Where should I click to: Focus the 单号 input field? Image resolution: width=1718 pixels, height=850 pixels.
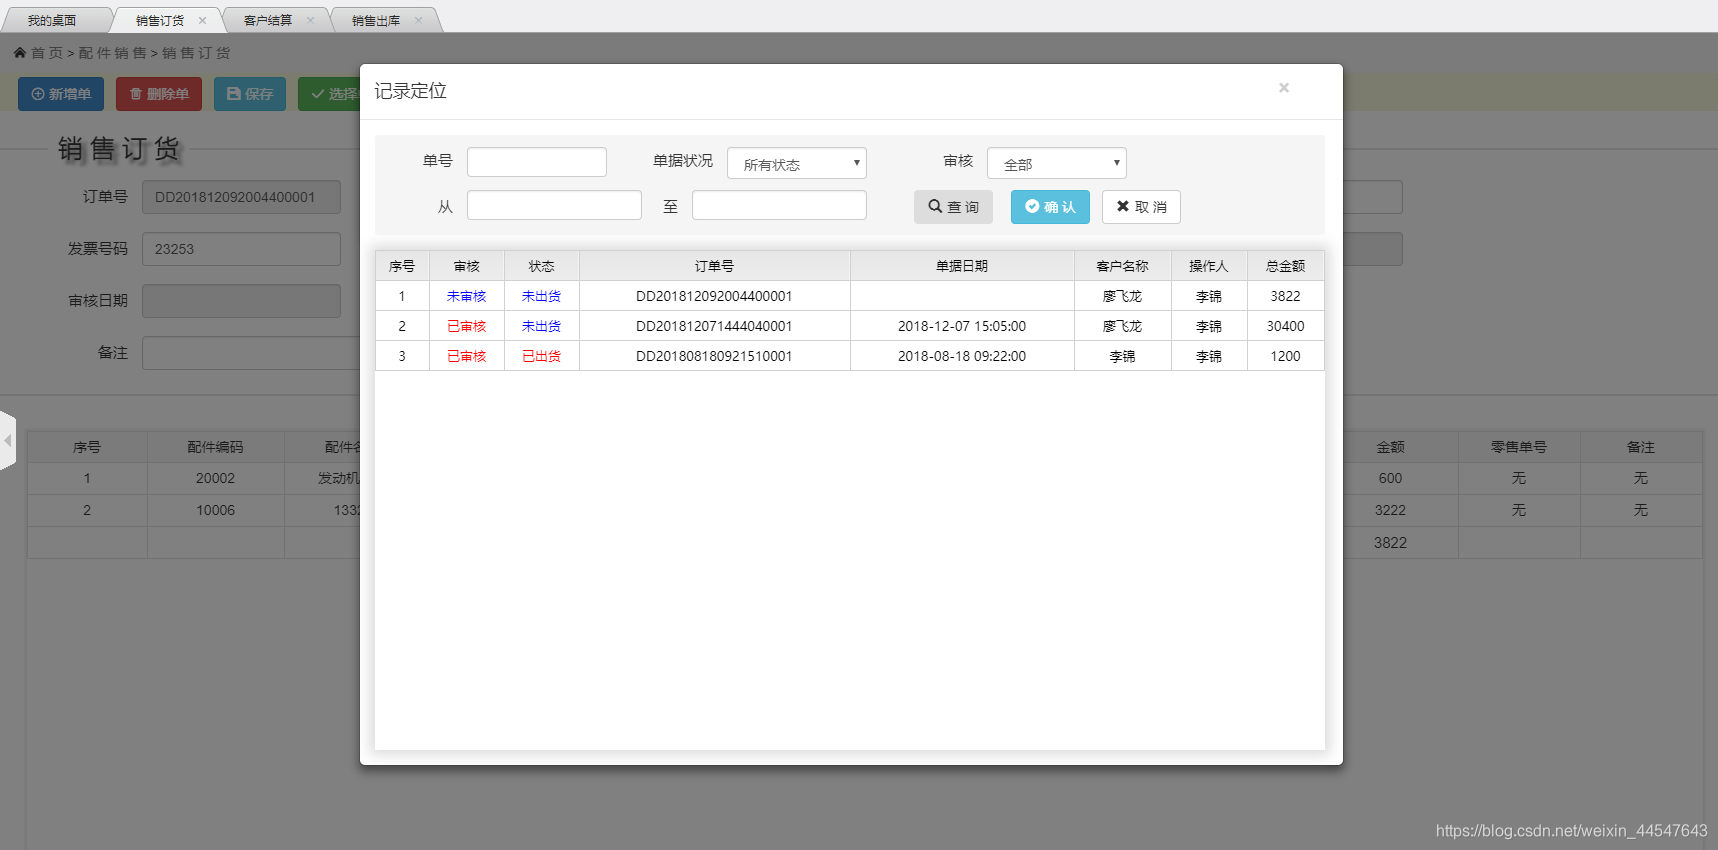(x=537, y=162)
